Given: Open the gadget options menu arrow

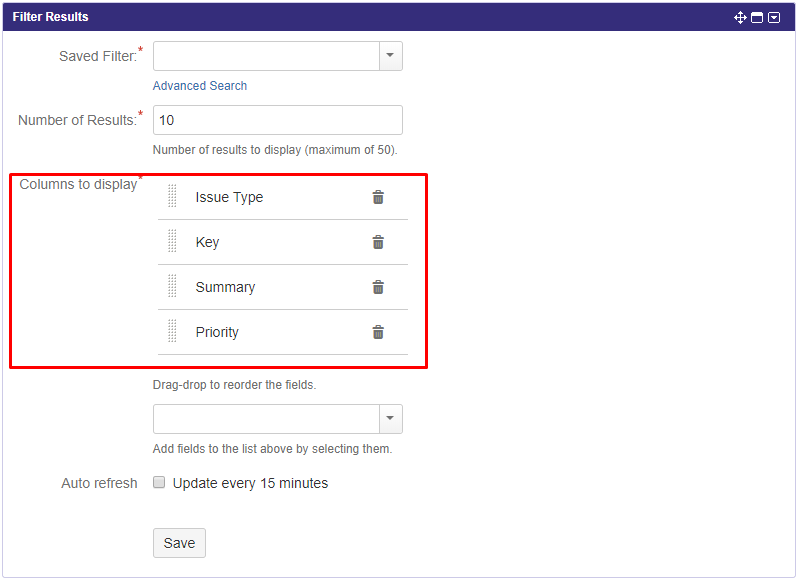Looking at the screenshot, I should point(774,17).
